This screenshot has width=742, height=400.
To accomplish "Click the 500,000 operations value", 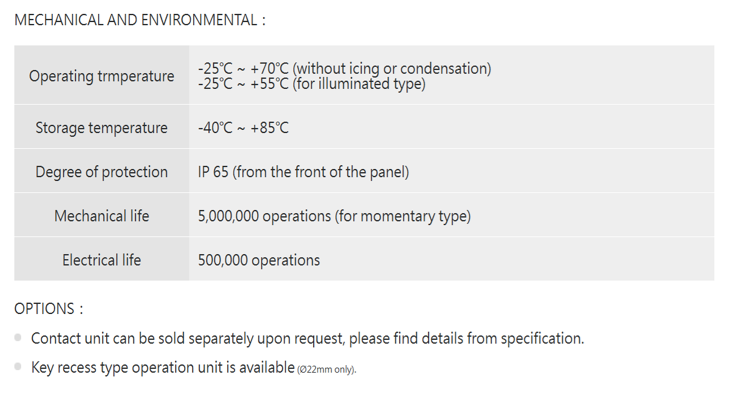I will click(259, 260).
